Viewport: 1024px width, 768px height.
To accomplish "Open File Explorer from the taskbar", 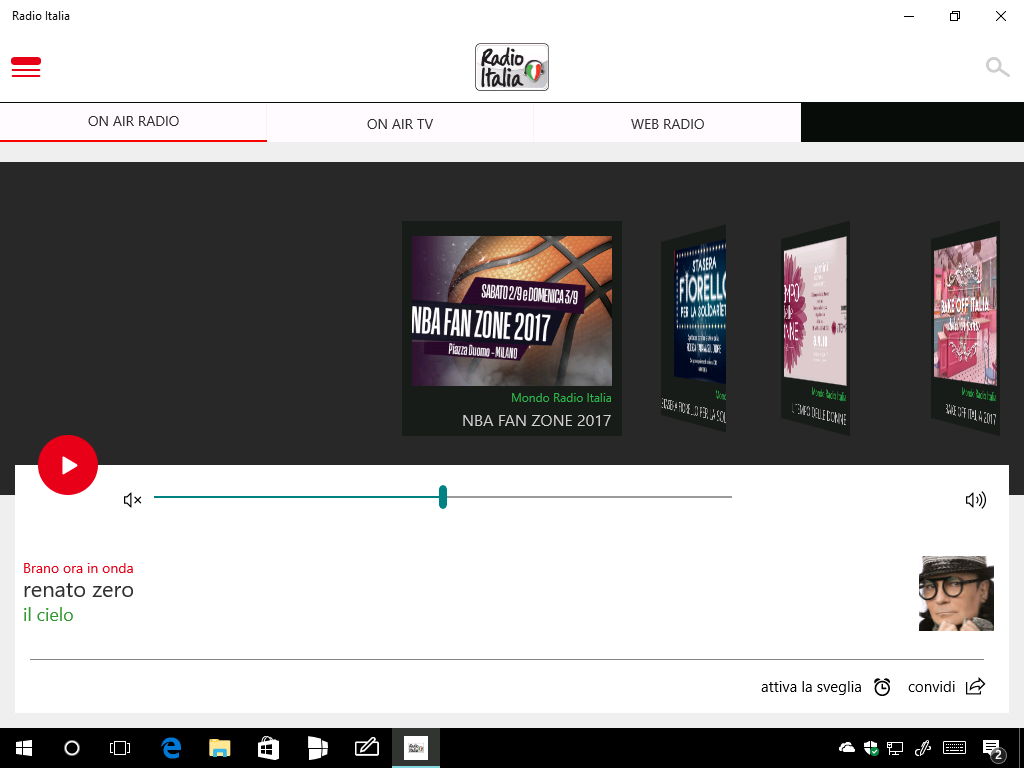I will pos(219,748).
